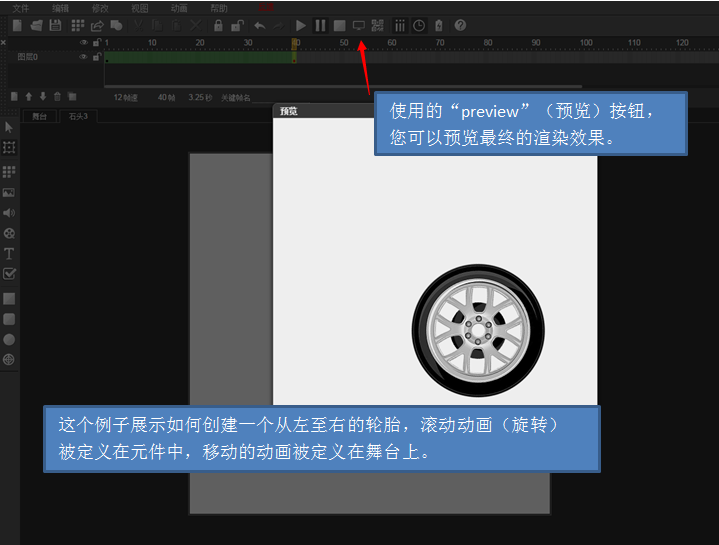719x545 pixels.
Task: Select the sound speaker tool
Action: pos(9,213)
